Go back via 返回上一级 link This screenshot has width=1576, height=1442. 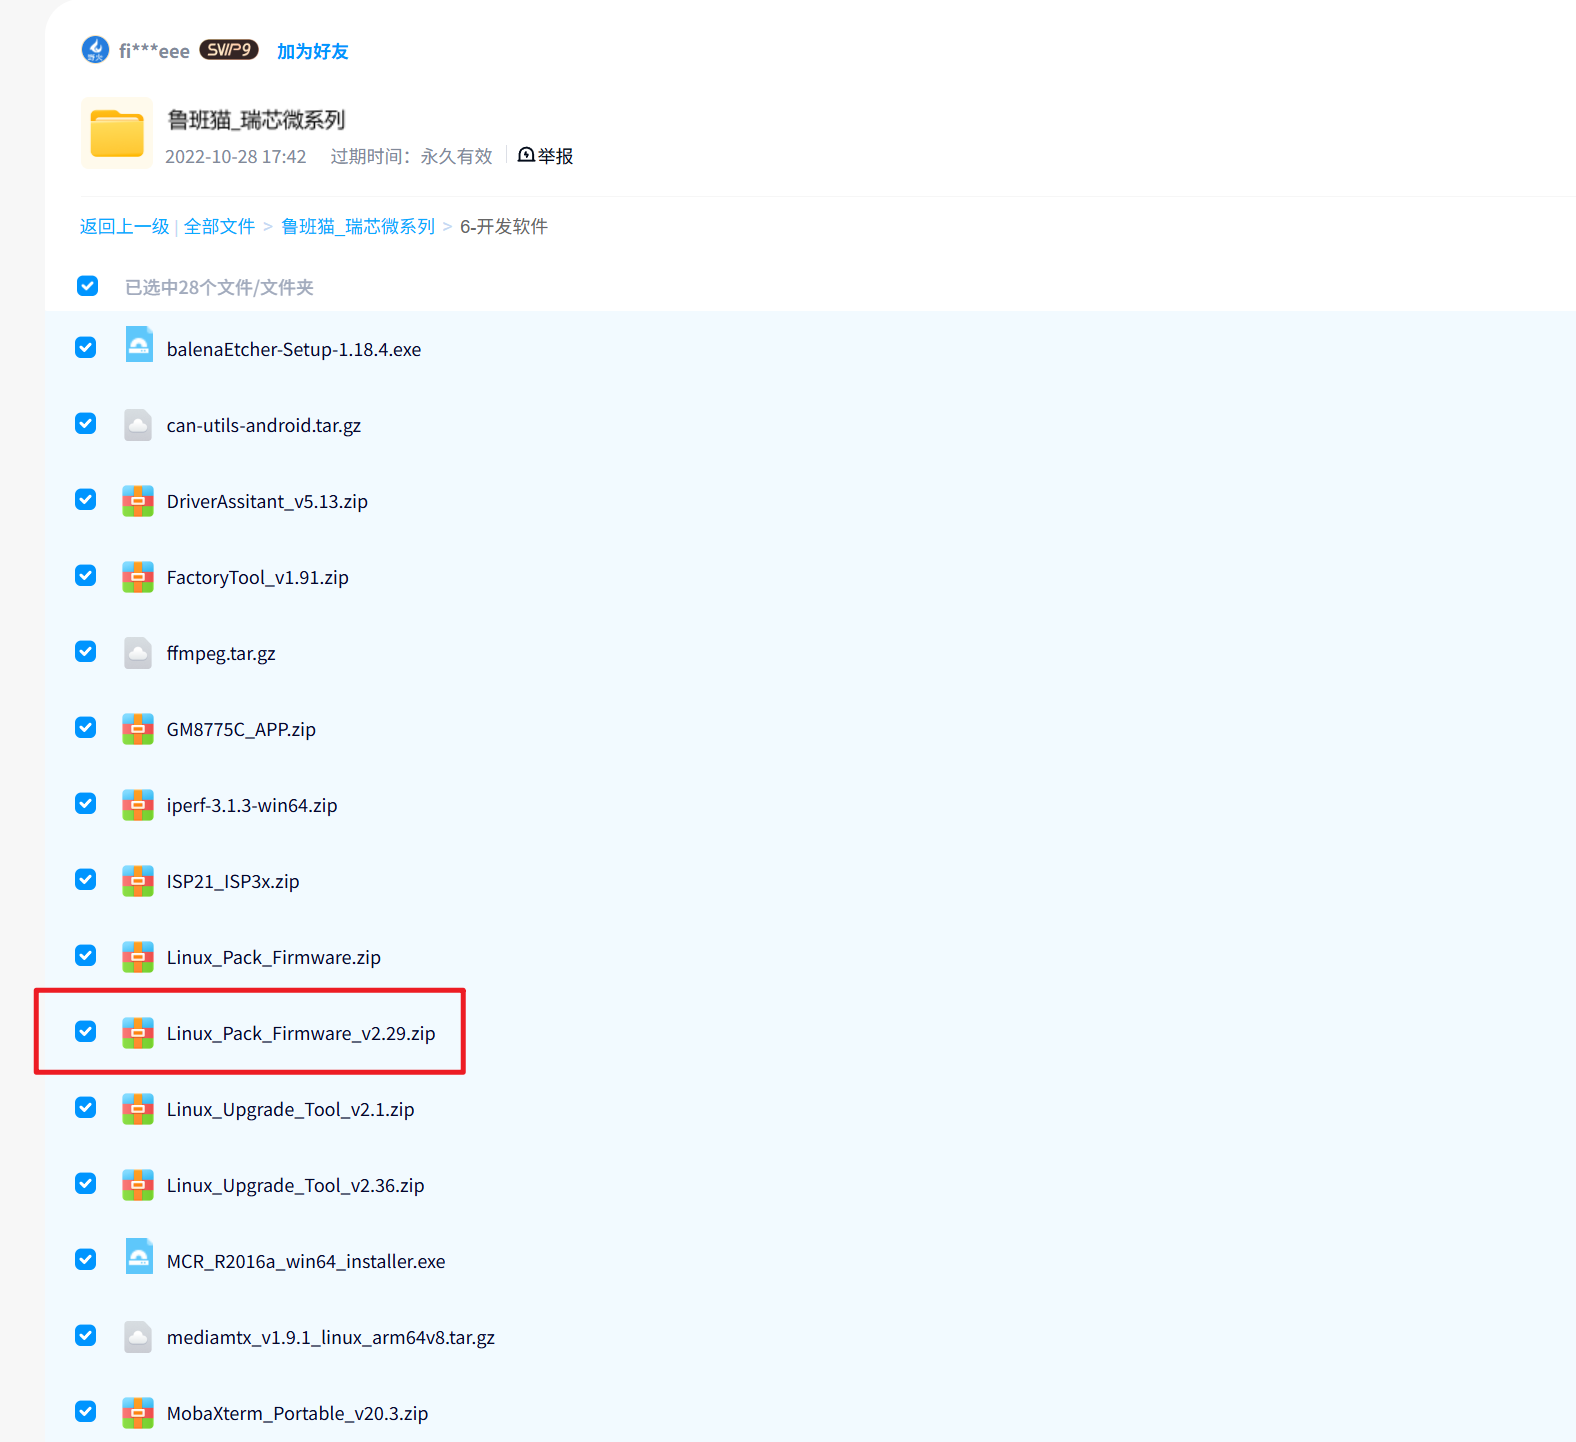pos(125,226)
